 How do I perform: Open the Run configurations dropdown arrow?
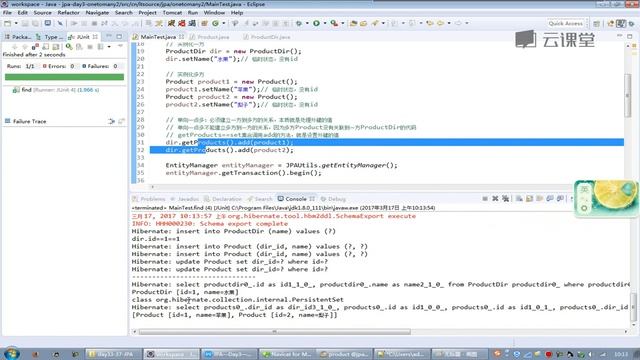pos(324,23)
